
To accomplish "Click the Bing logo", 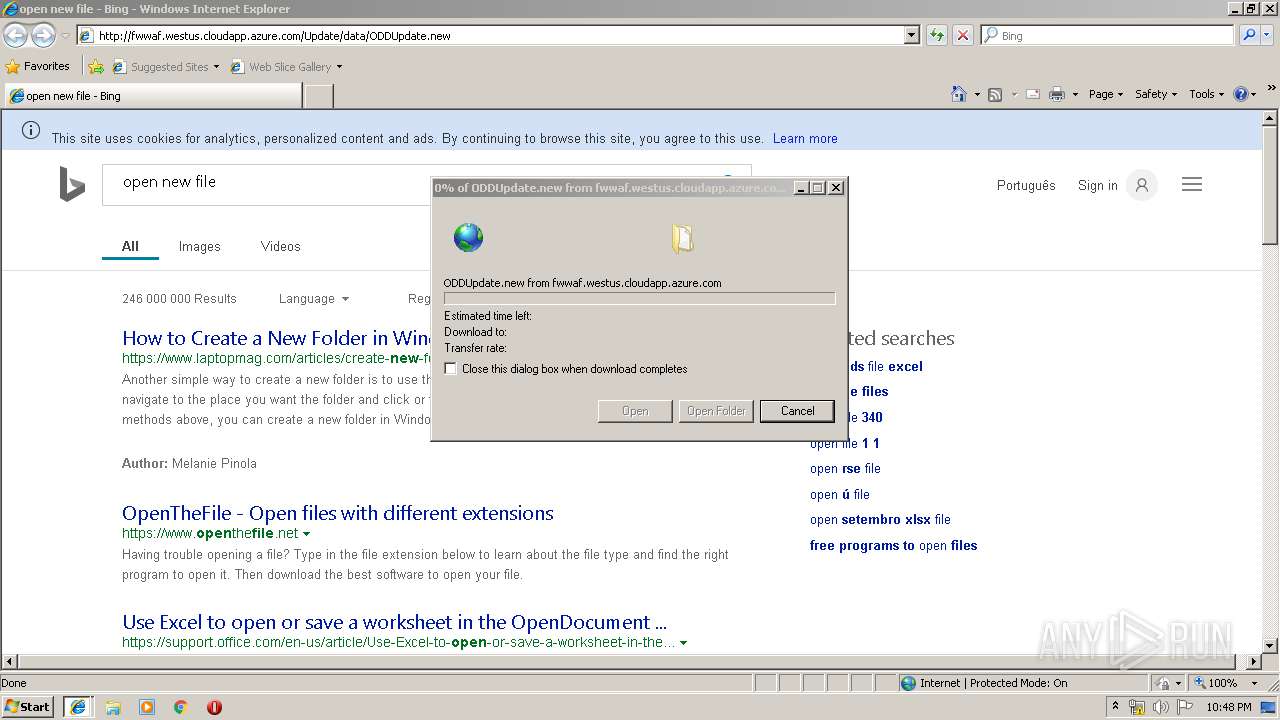I will [72, 185].
